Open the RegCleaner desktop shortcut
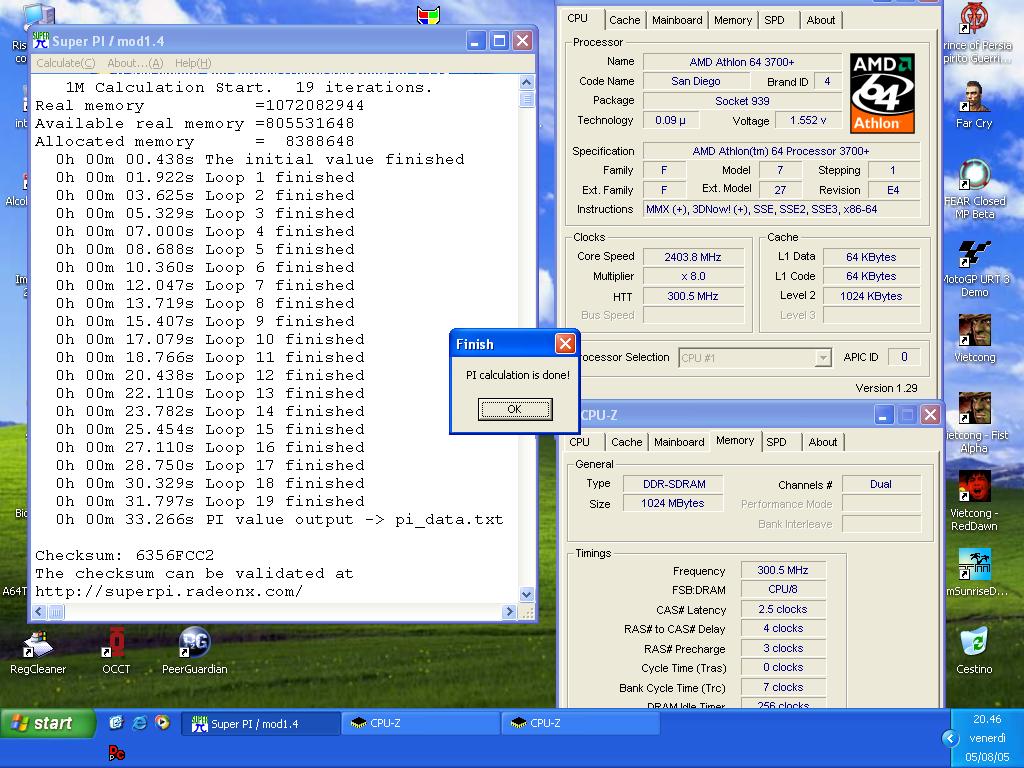 (38, 652)
